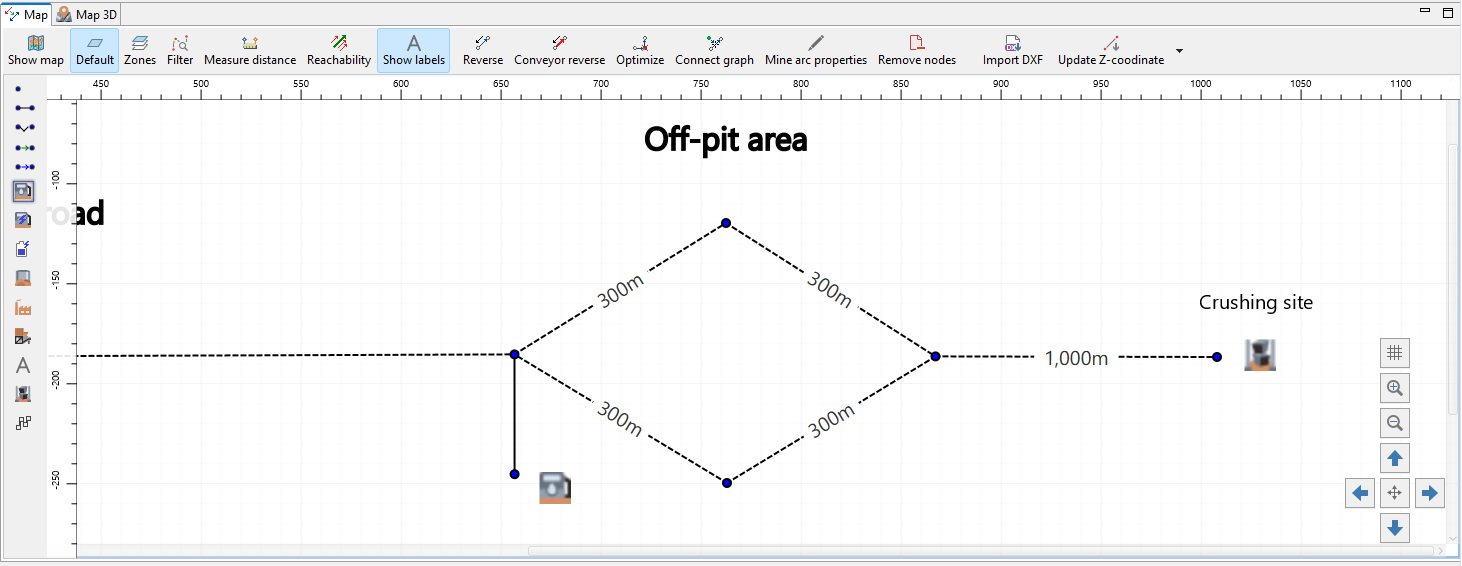This screenshot has height=566, width=1462.
Task: Open Mine arc properties
Action: coord(816,50)
